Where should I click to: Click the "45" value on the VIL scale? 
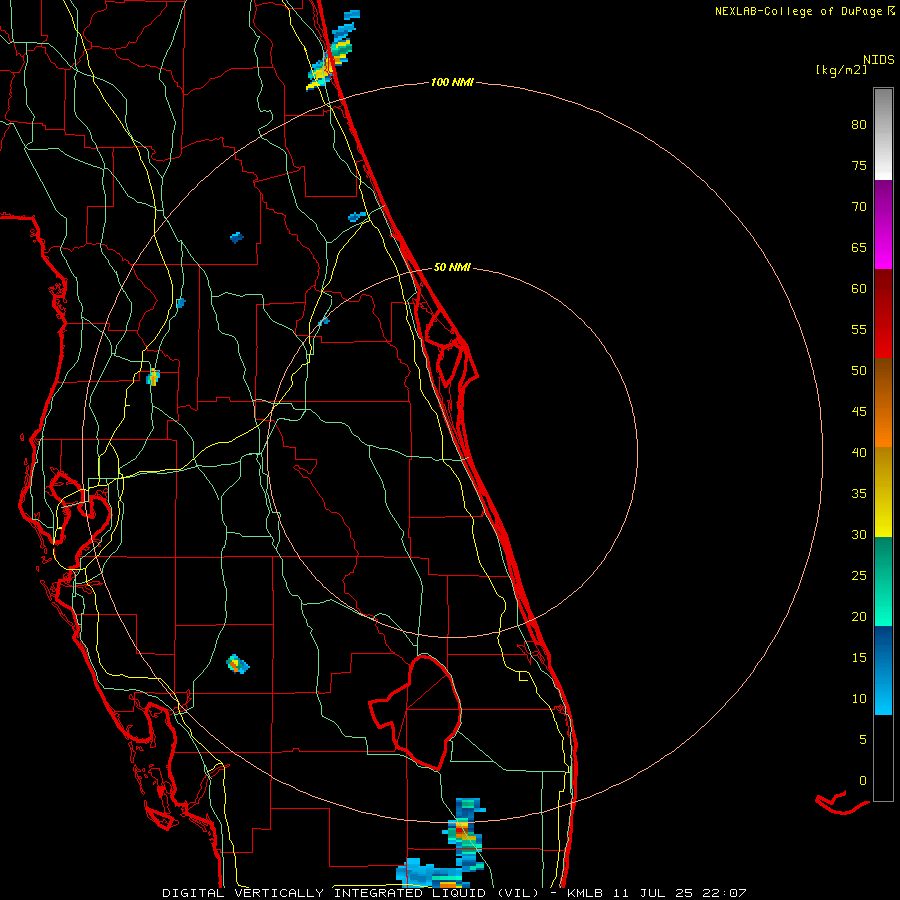859,412
